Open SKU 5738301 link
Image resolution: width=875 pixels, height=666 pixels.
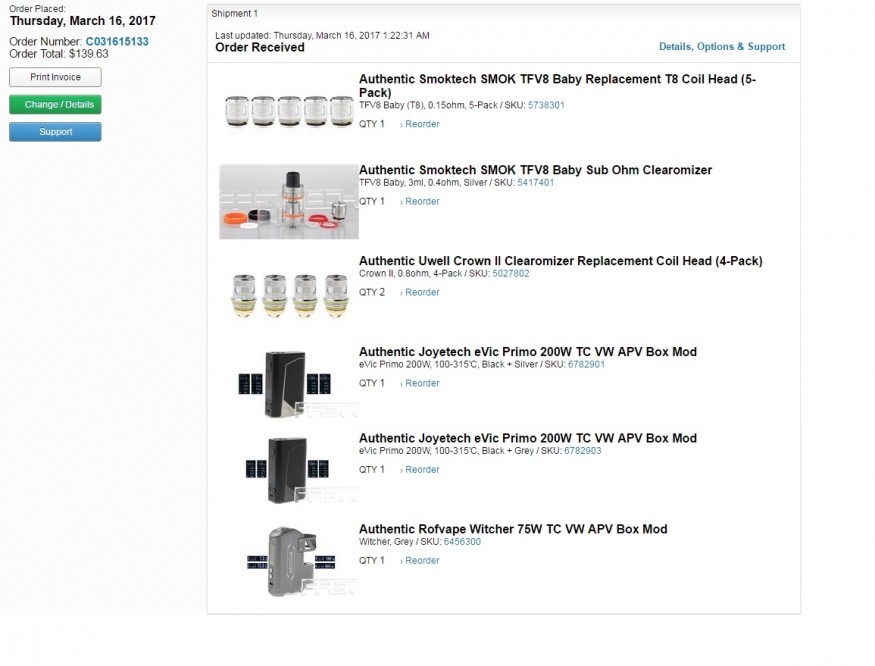(x=546, y=105)
